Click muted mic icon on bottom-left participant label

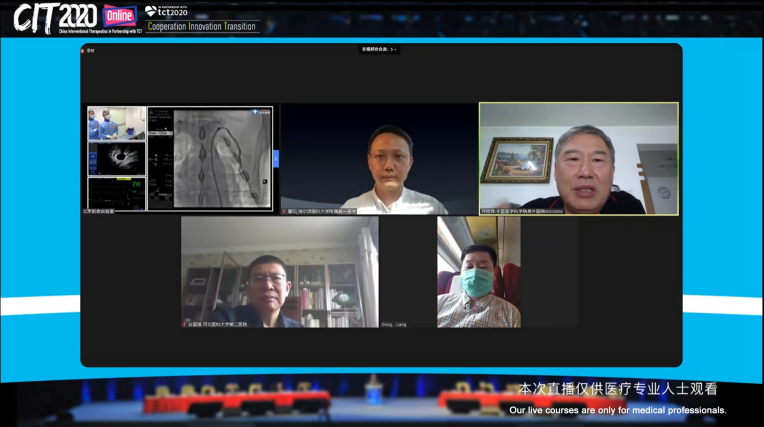[186, 324]
